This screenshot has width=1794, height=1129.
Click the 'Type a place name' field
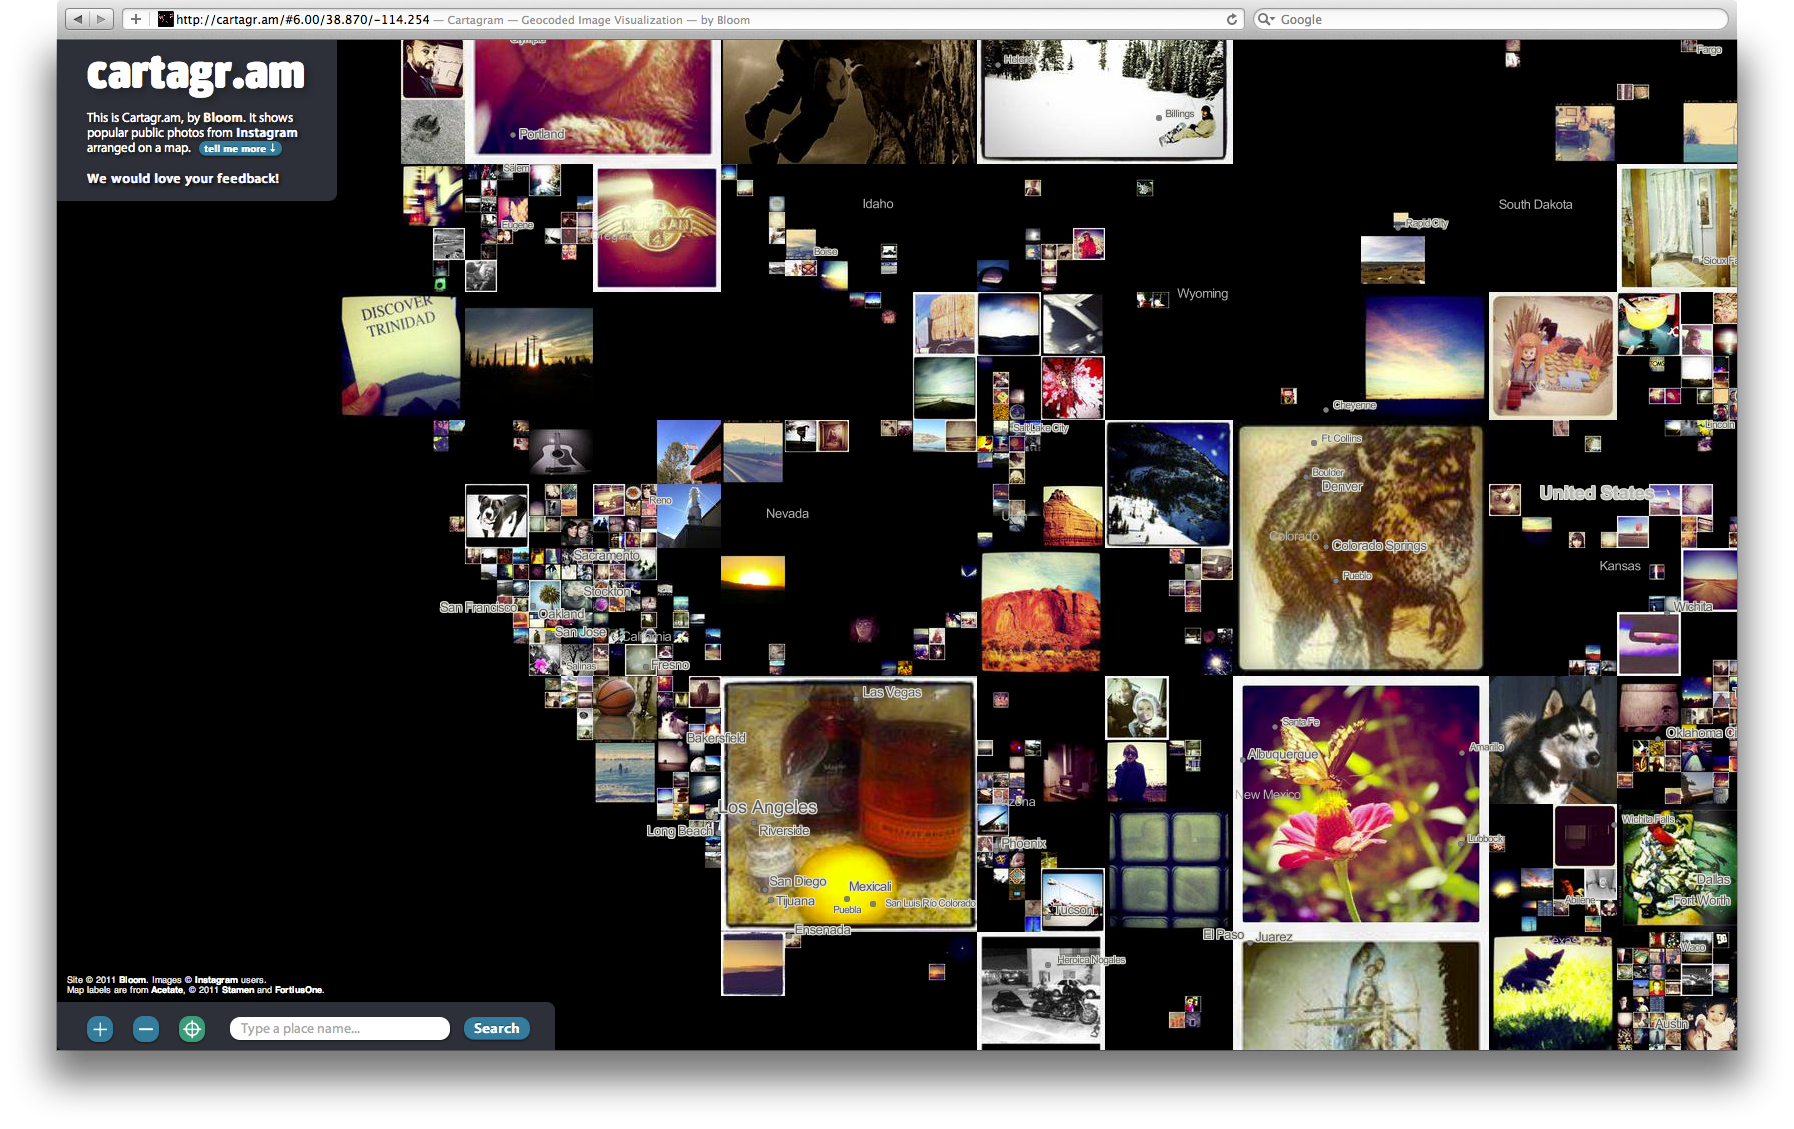point(339,1029)
